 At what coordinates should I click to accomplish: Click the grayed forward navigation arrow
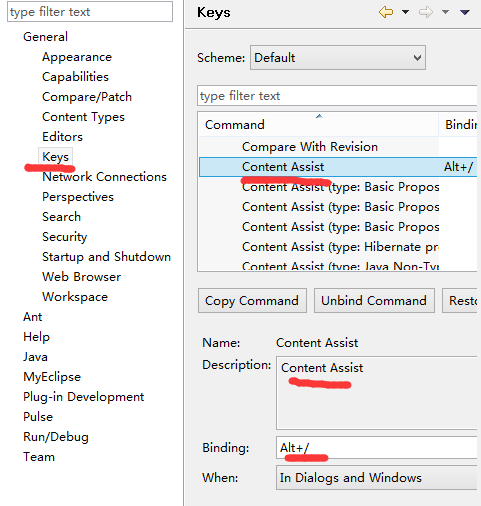pyautogui.click(x=426, y=12)
